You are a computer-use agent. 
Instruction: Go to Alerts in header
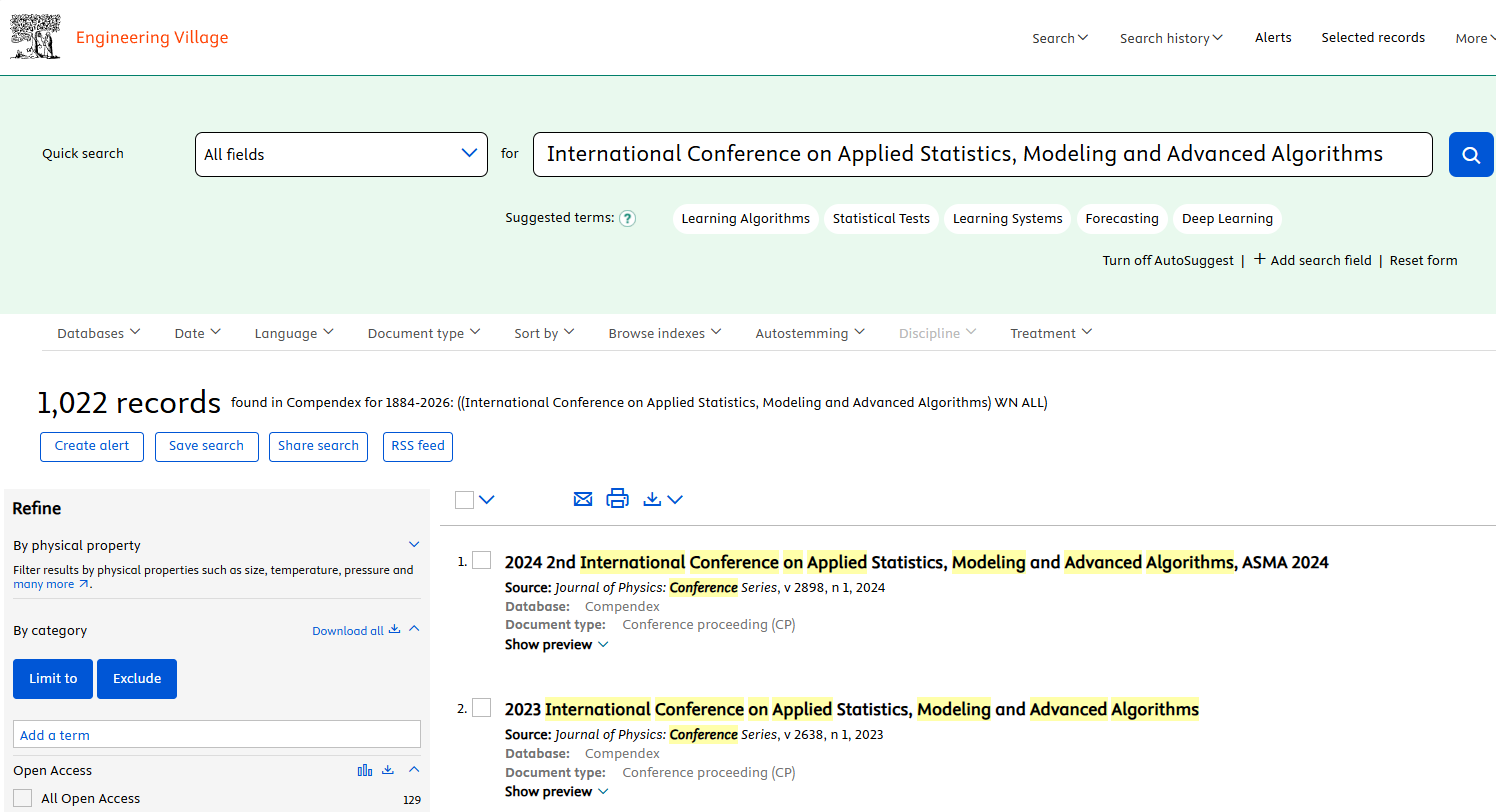pyautogui.click(x=1273, y=37)
